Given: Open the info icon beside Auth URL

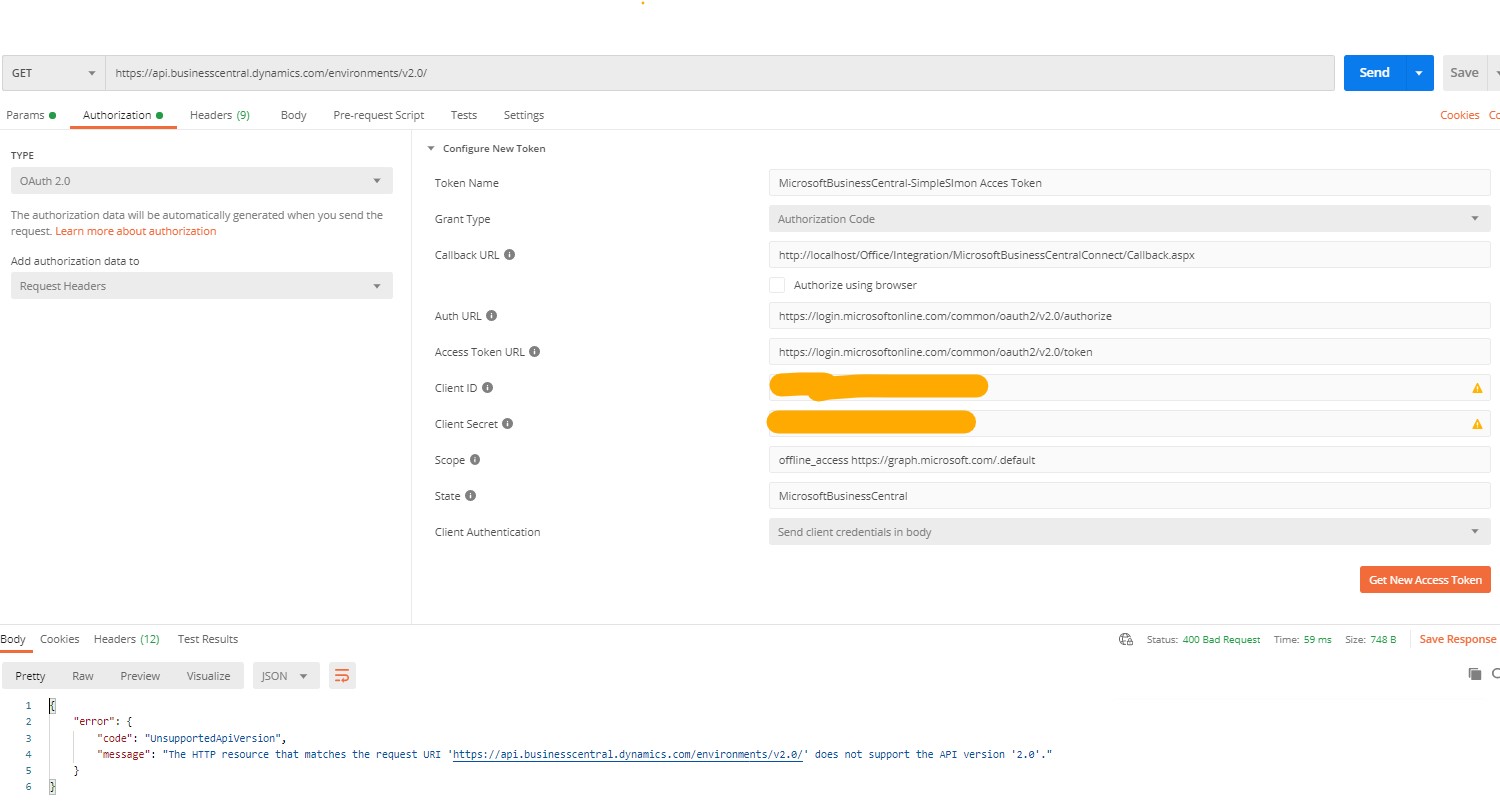Looking at the screenshot, I should (x=491, y=316).
